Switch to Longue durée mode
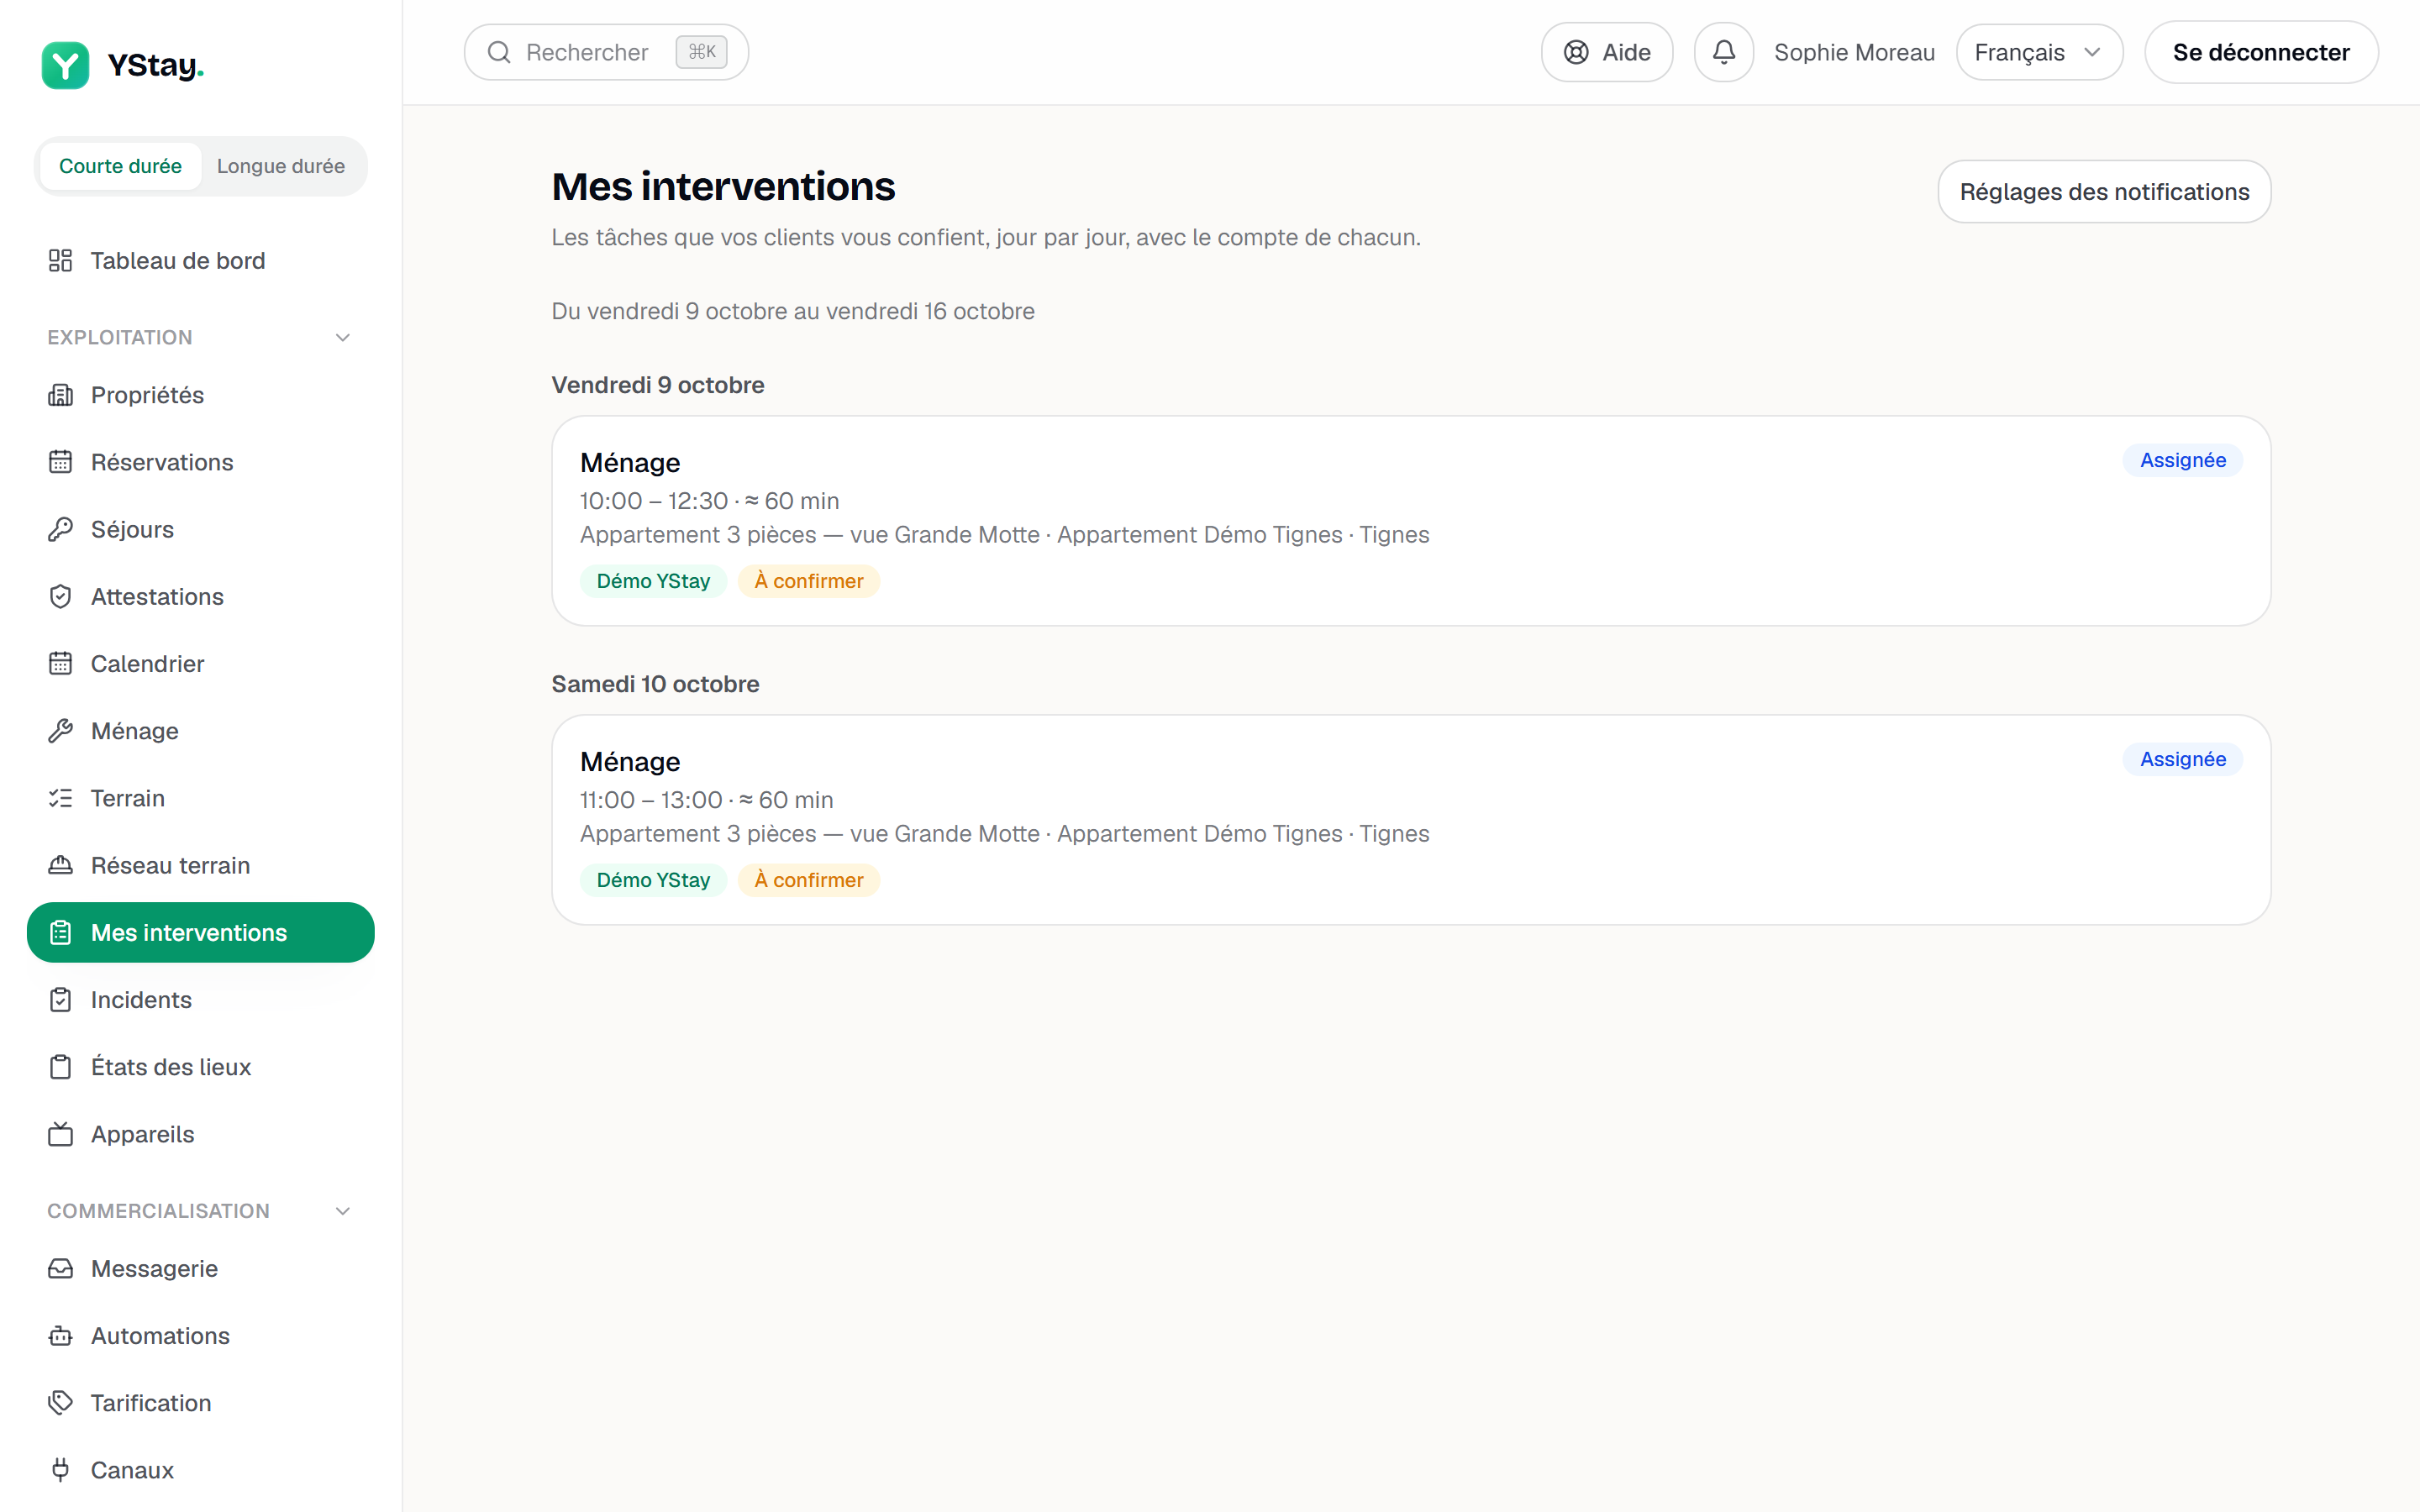This screenshot has width=2420, height=1512. pyautogui.click(x=281, y=166)
